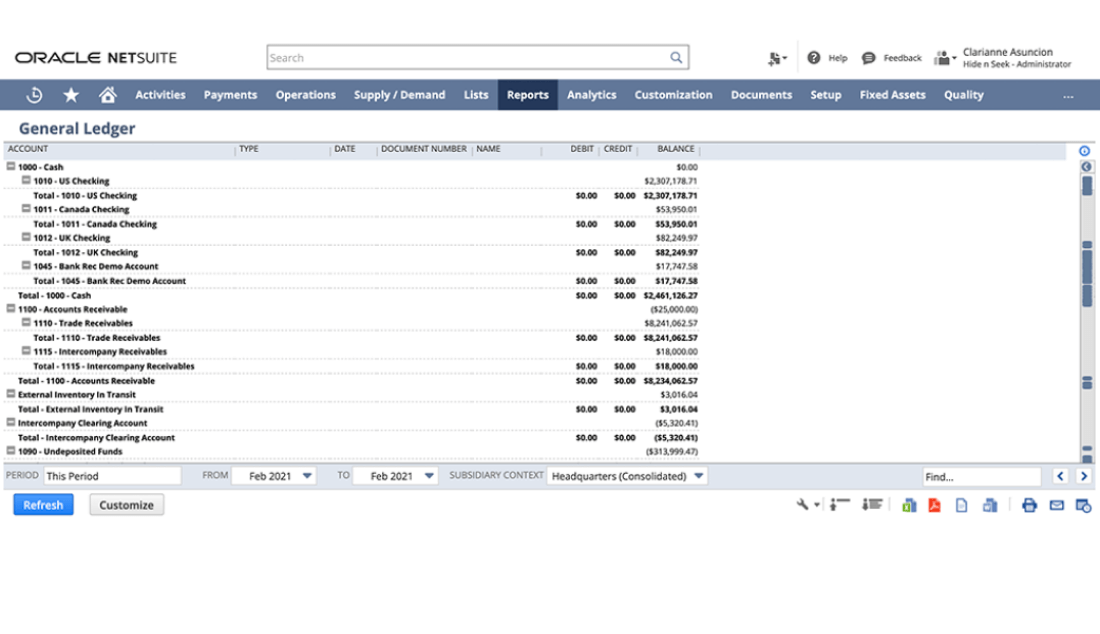1100x634 pixels.
Task: Click the Refresh button
Action: (43, 505)
